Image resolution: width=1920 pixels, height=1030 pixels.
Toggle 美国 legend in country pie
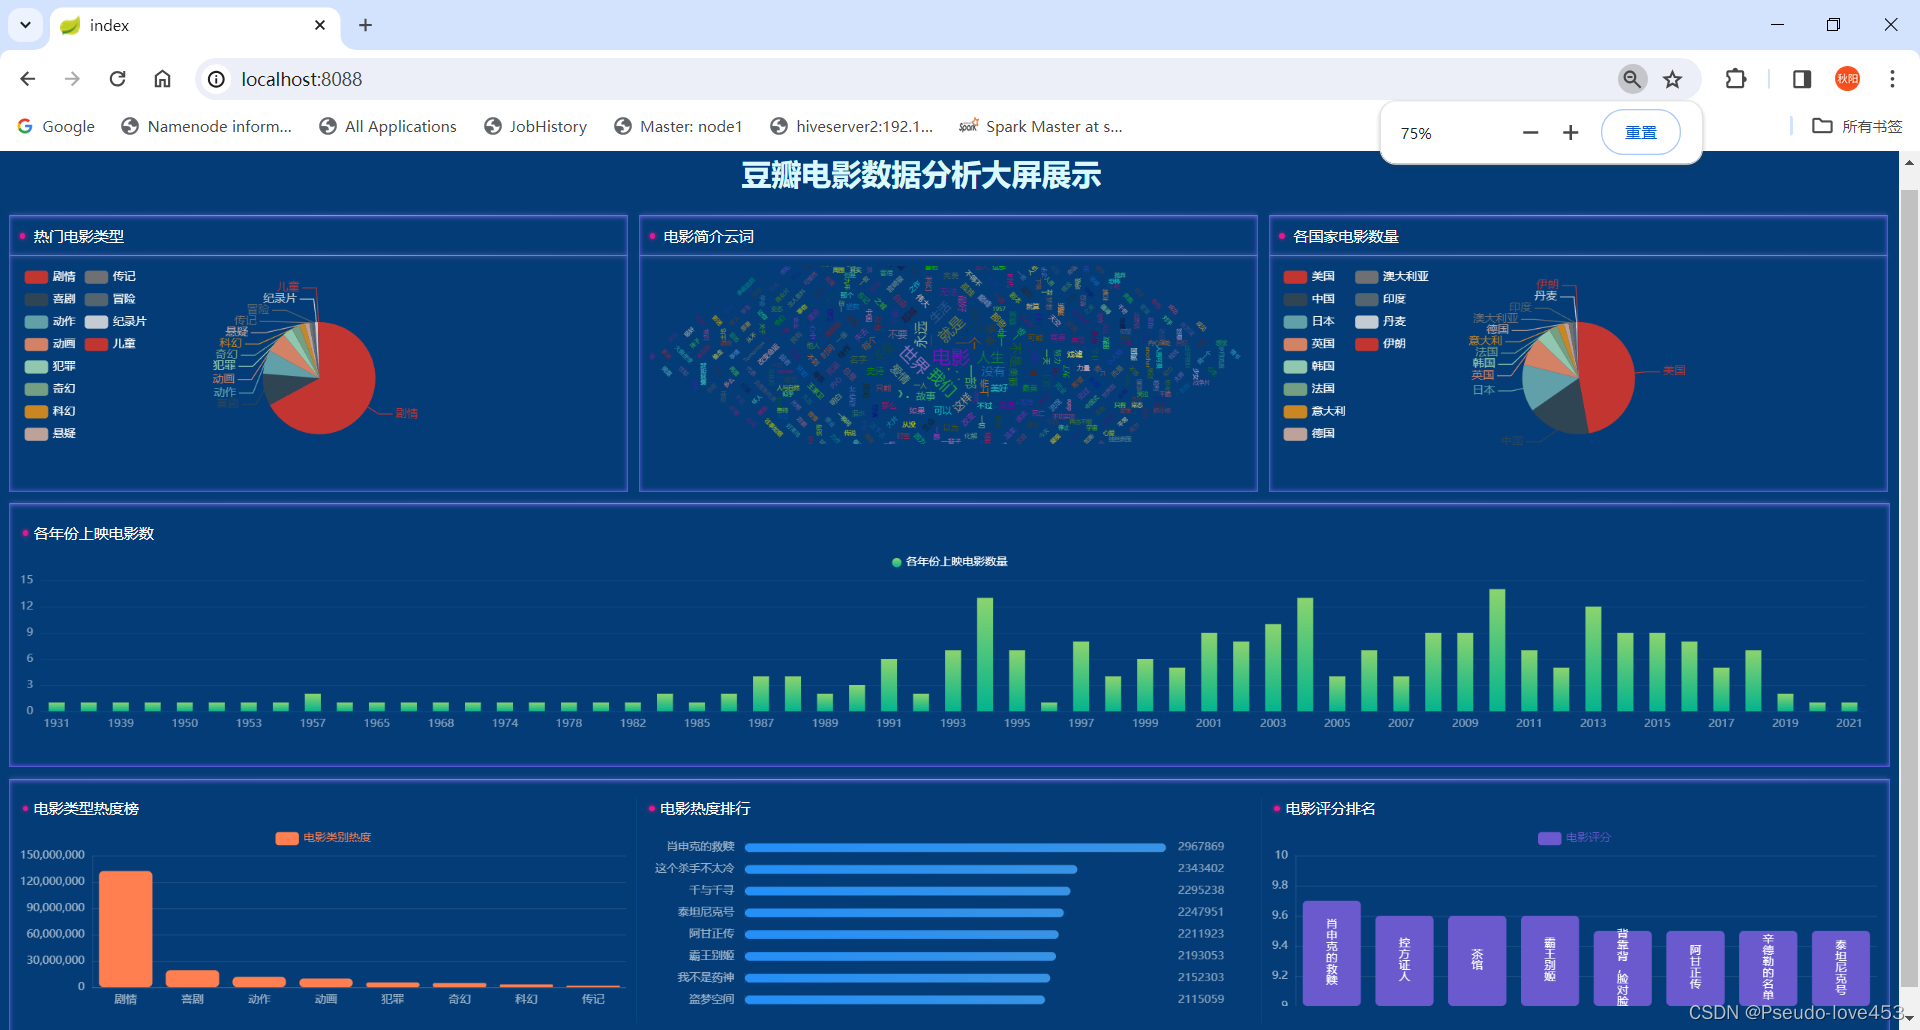pos(1309,277)
